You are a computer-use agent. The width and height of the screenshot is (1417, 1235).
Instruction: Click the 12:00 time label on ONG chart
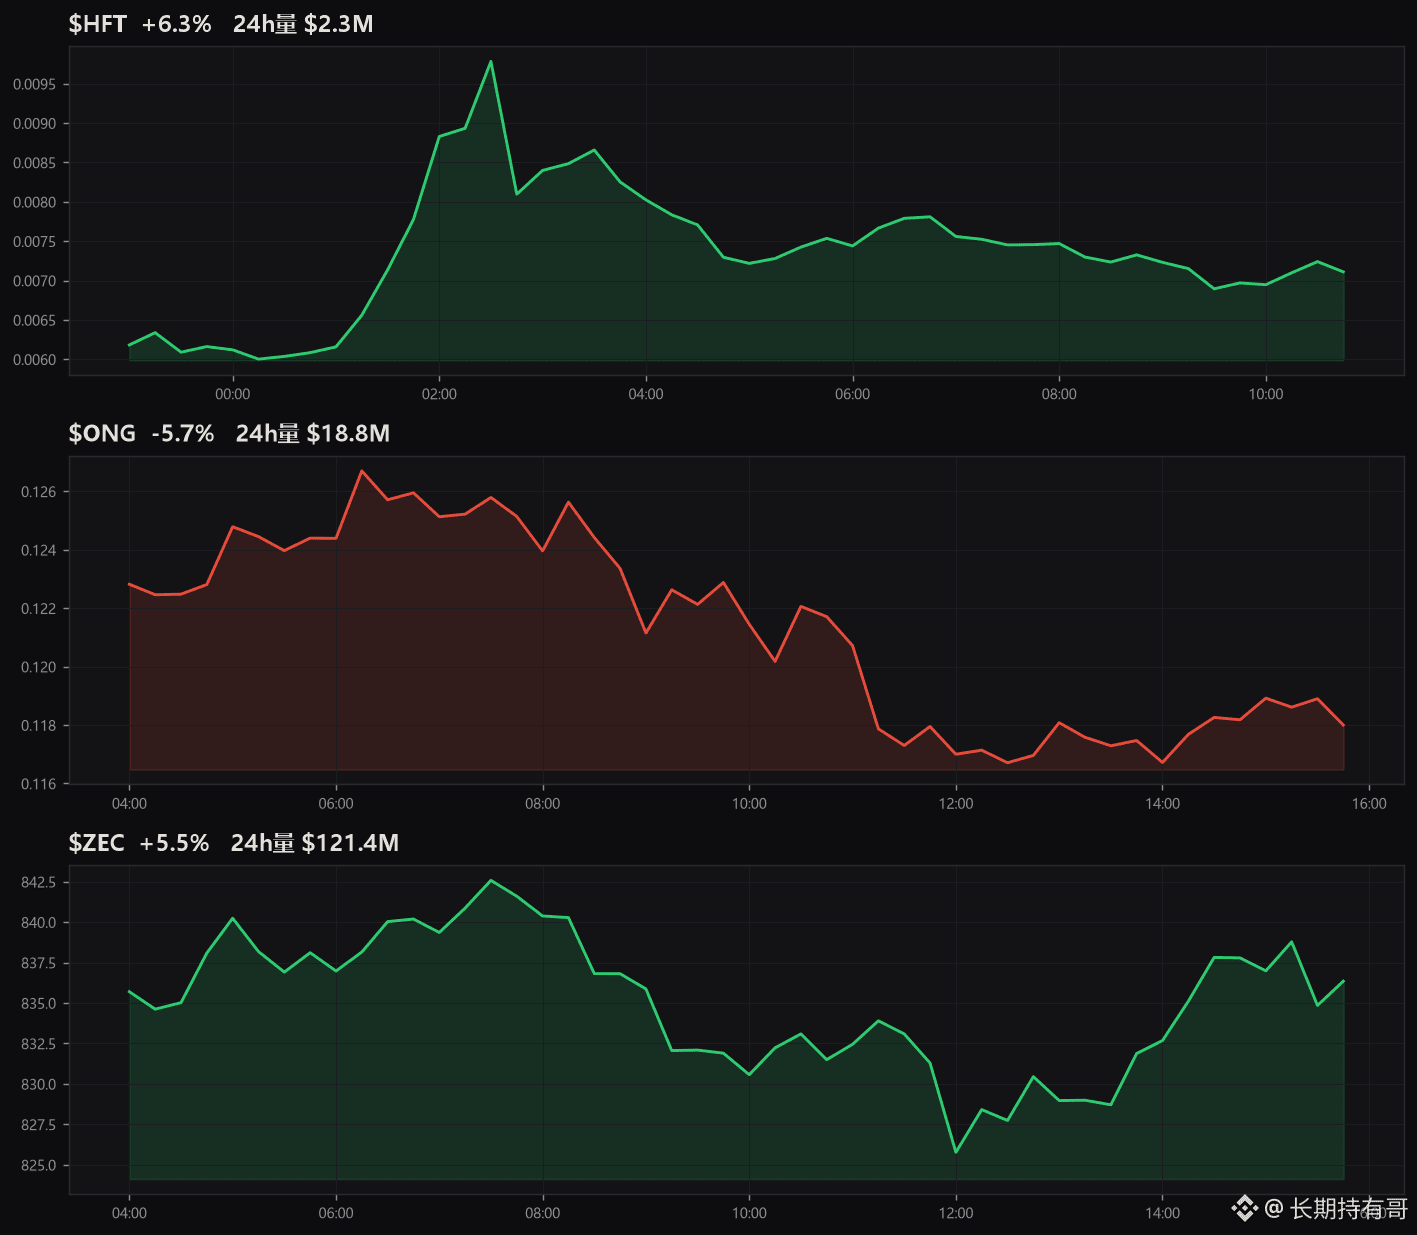point(956,804)
